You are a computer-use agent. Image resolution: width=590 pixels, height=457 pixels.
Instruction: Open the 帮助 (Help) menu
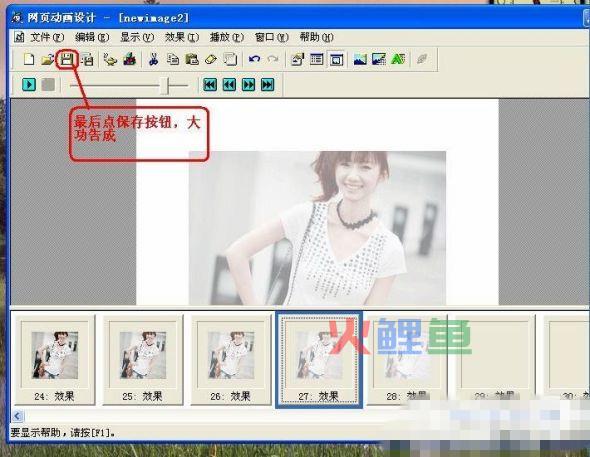pos(316,37)
